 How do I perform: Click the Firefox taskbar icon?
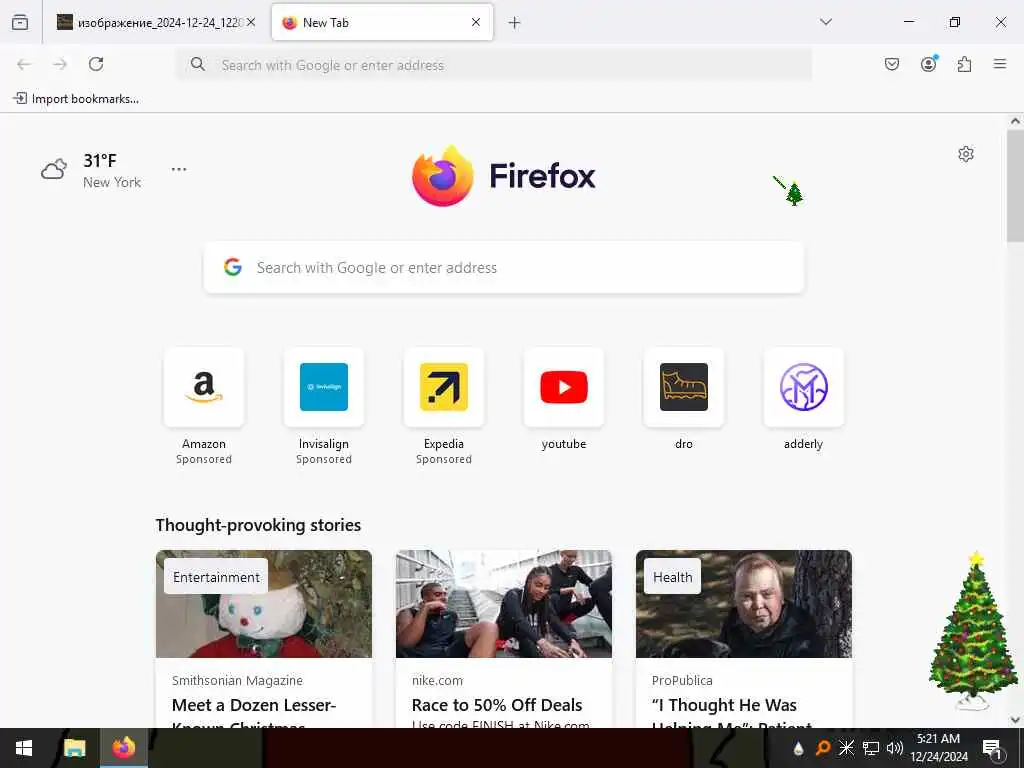[x=123, y=748]
